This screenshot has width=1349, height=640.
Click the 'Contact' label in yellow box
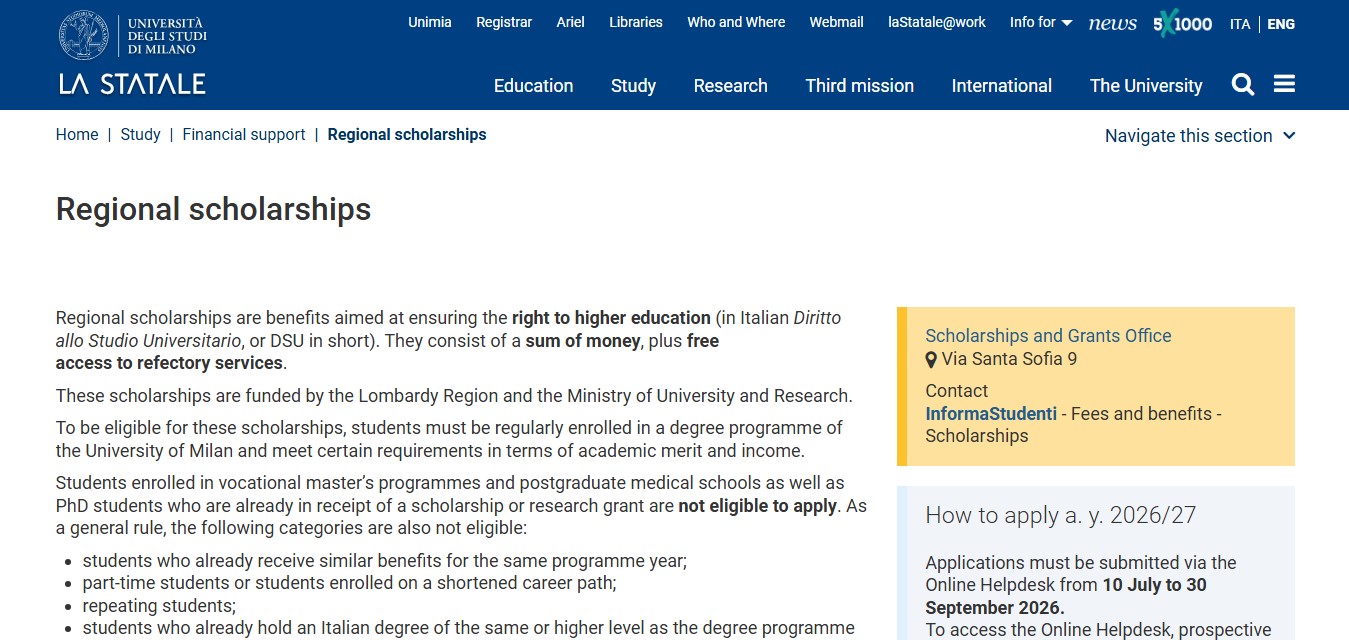coord(956,391)
